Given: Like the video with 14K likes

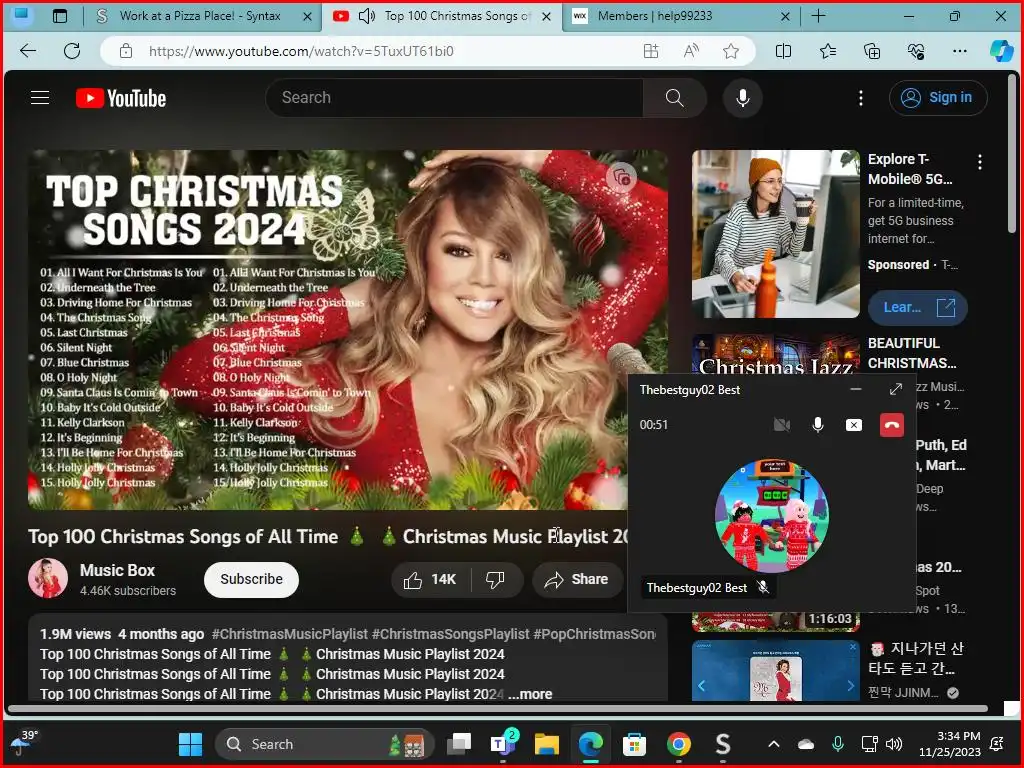Looking at the screenshot, I should tap(431, 579).
